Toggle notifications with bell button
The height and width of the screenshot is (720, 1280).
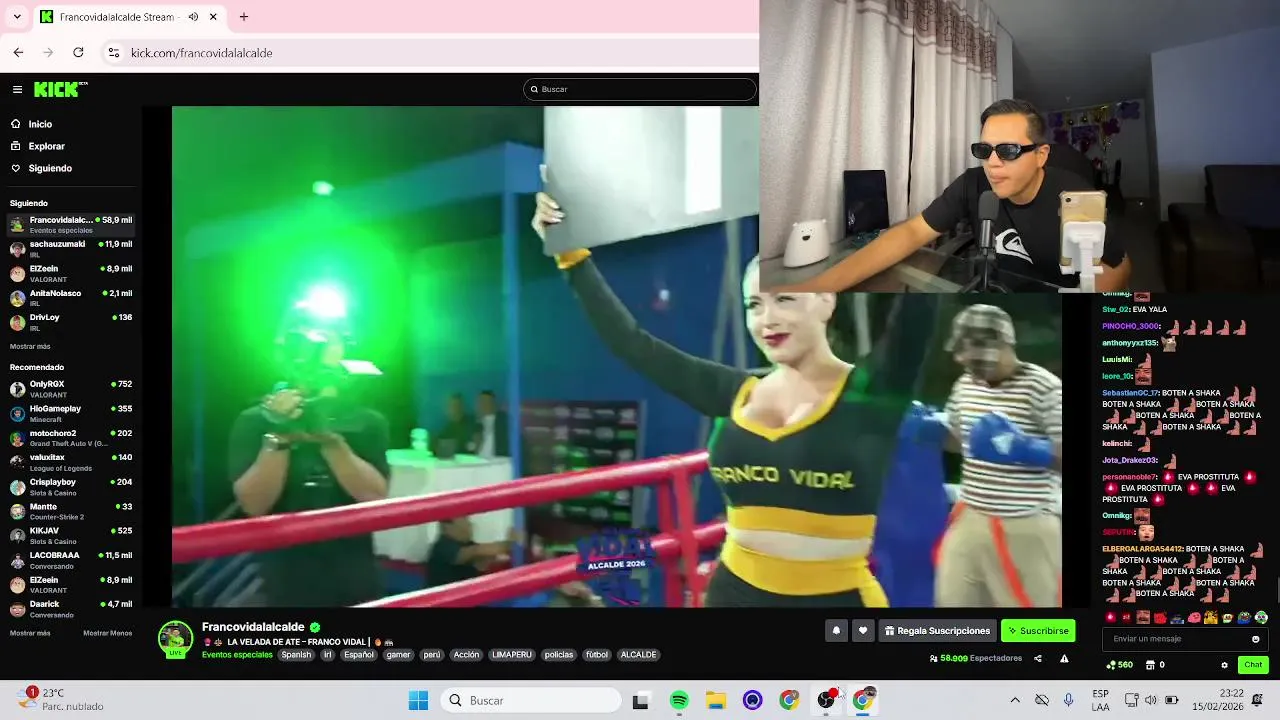tap(836, 631)
